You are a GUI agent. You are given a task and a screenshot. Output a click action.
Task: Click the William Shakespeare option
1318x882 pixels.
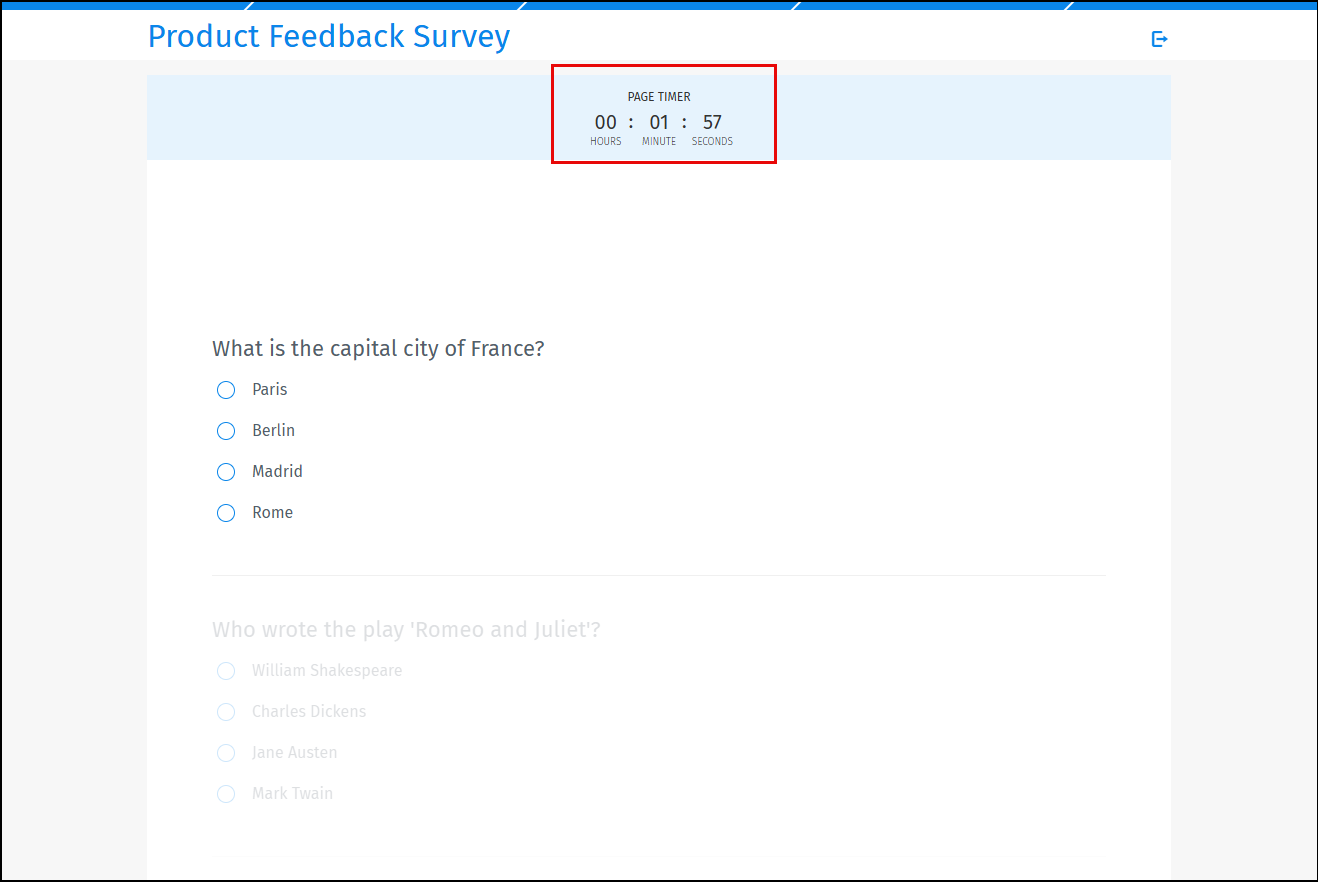coord(225,671)
